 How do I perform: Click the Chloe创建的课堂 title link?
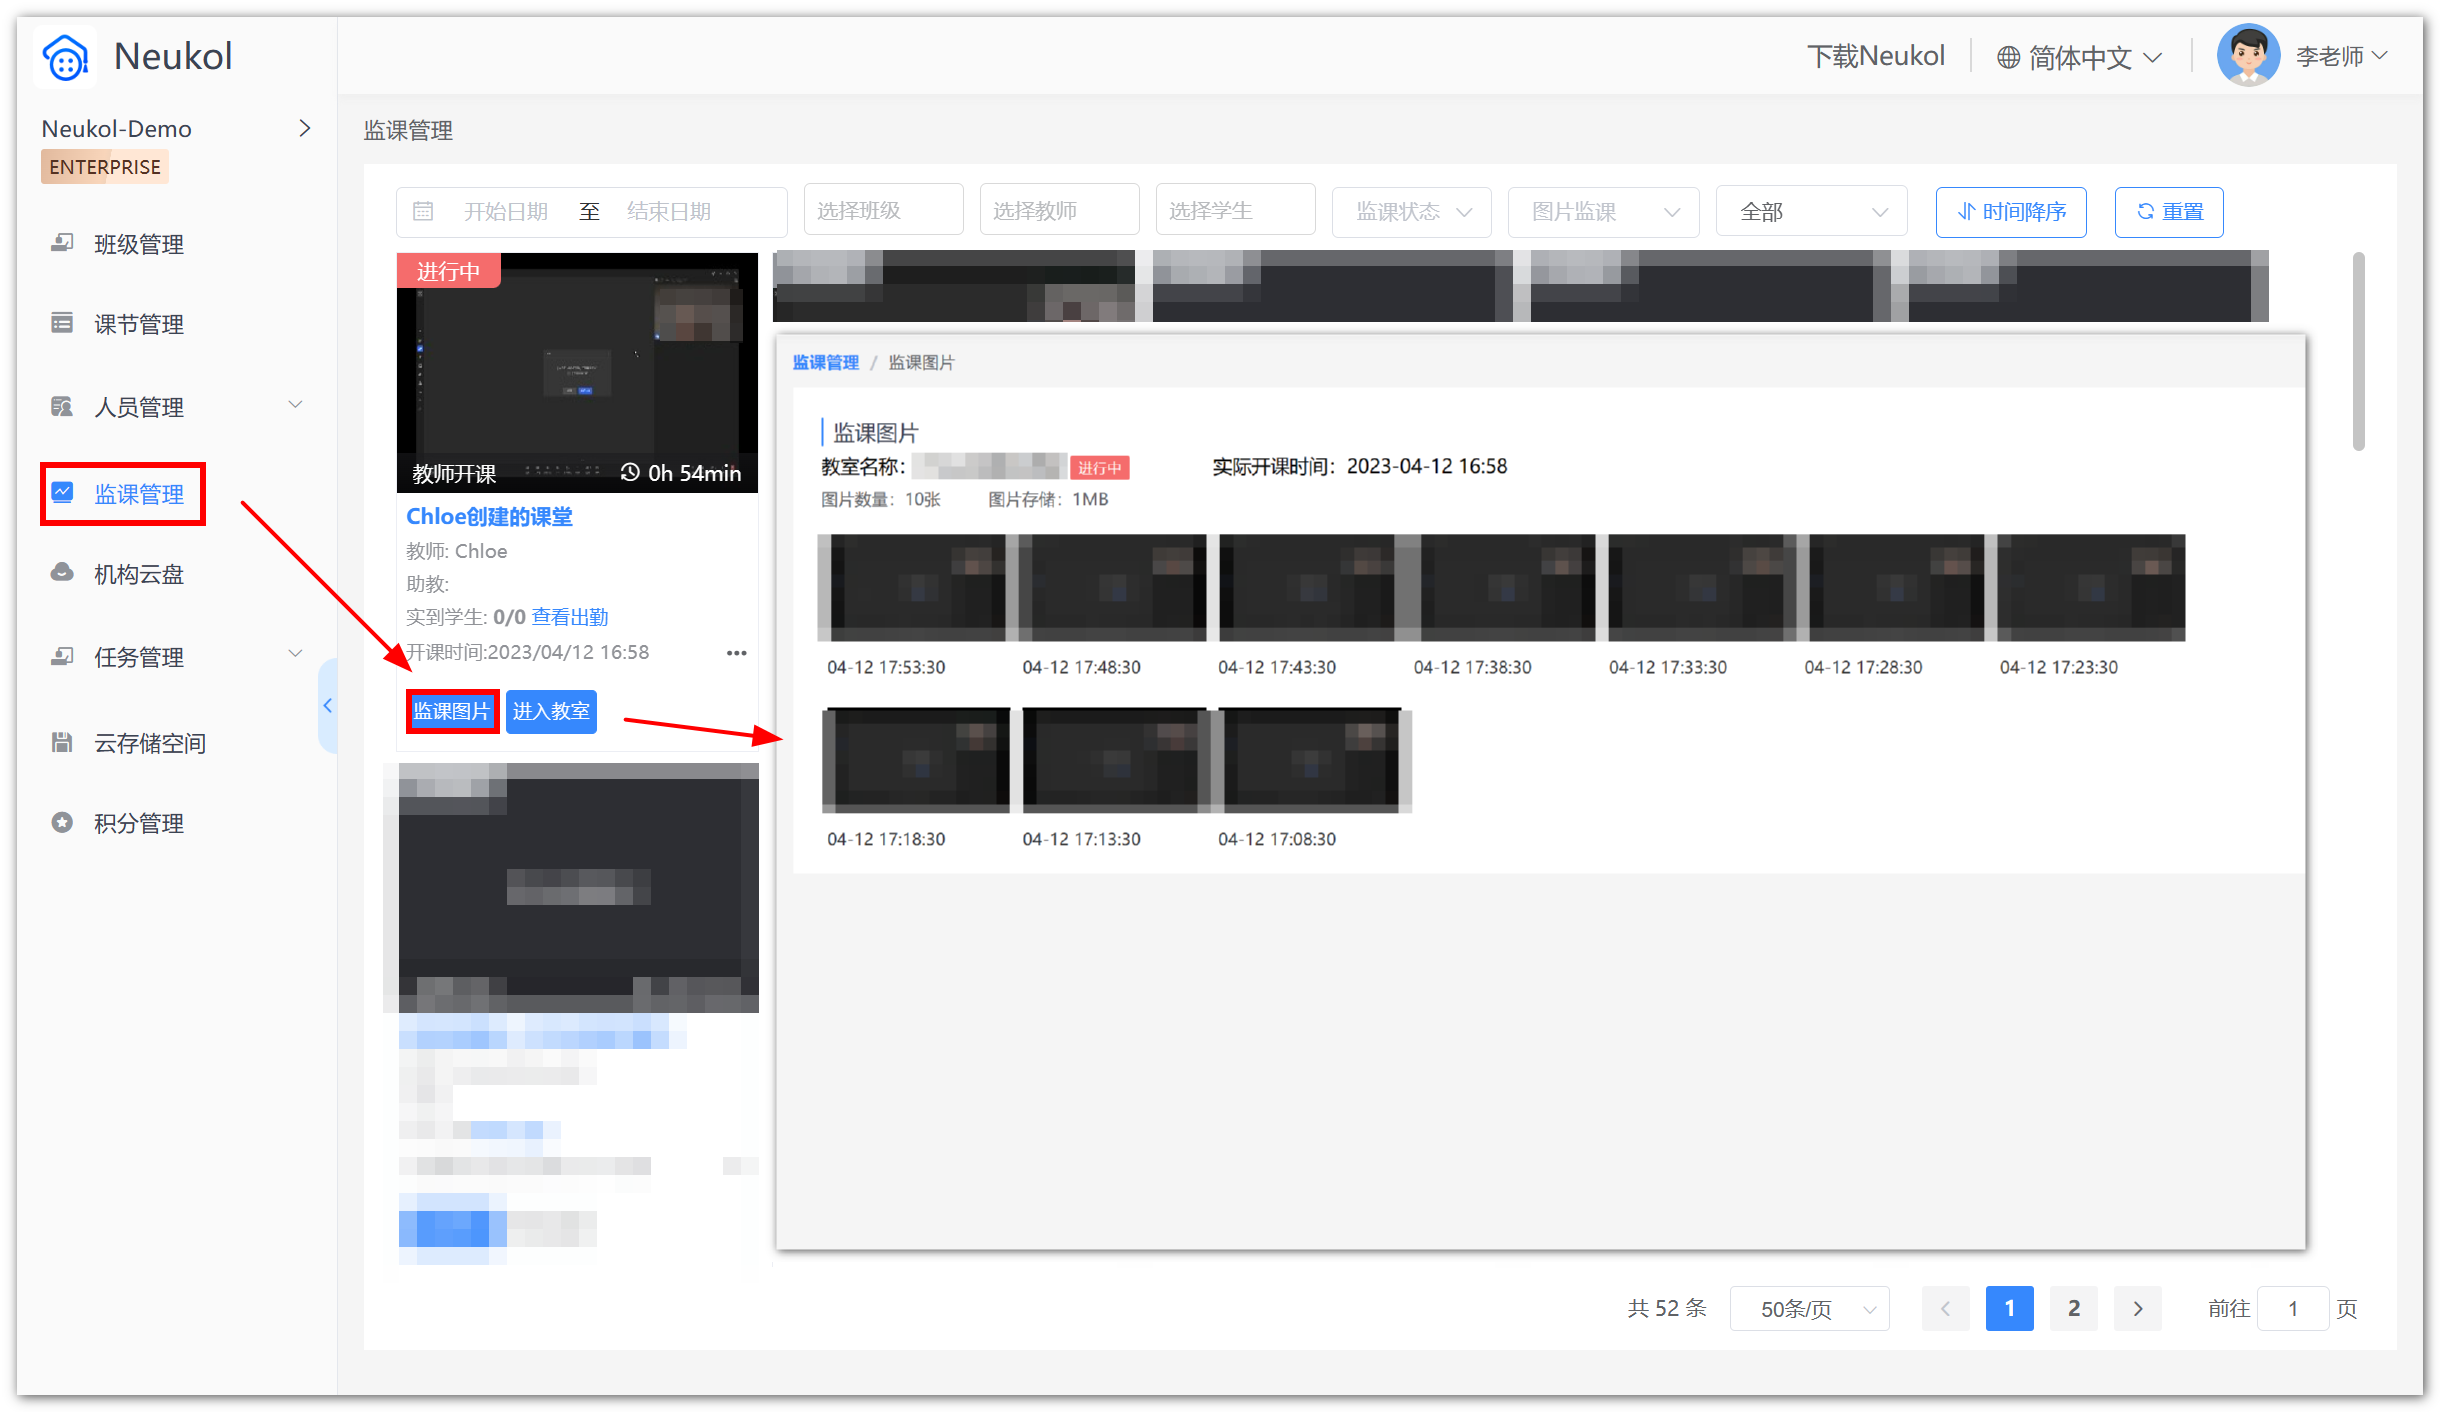489,516
